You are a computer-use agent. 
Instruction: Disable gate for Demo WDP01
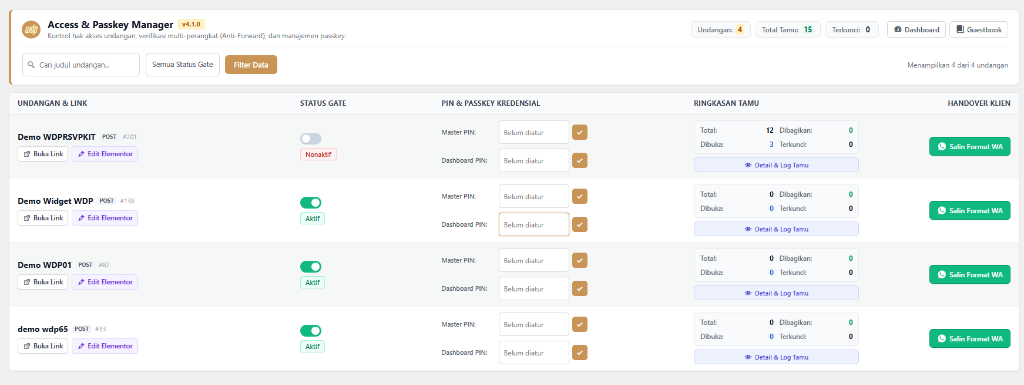[311, 267]
